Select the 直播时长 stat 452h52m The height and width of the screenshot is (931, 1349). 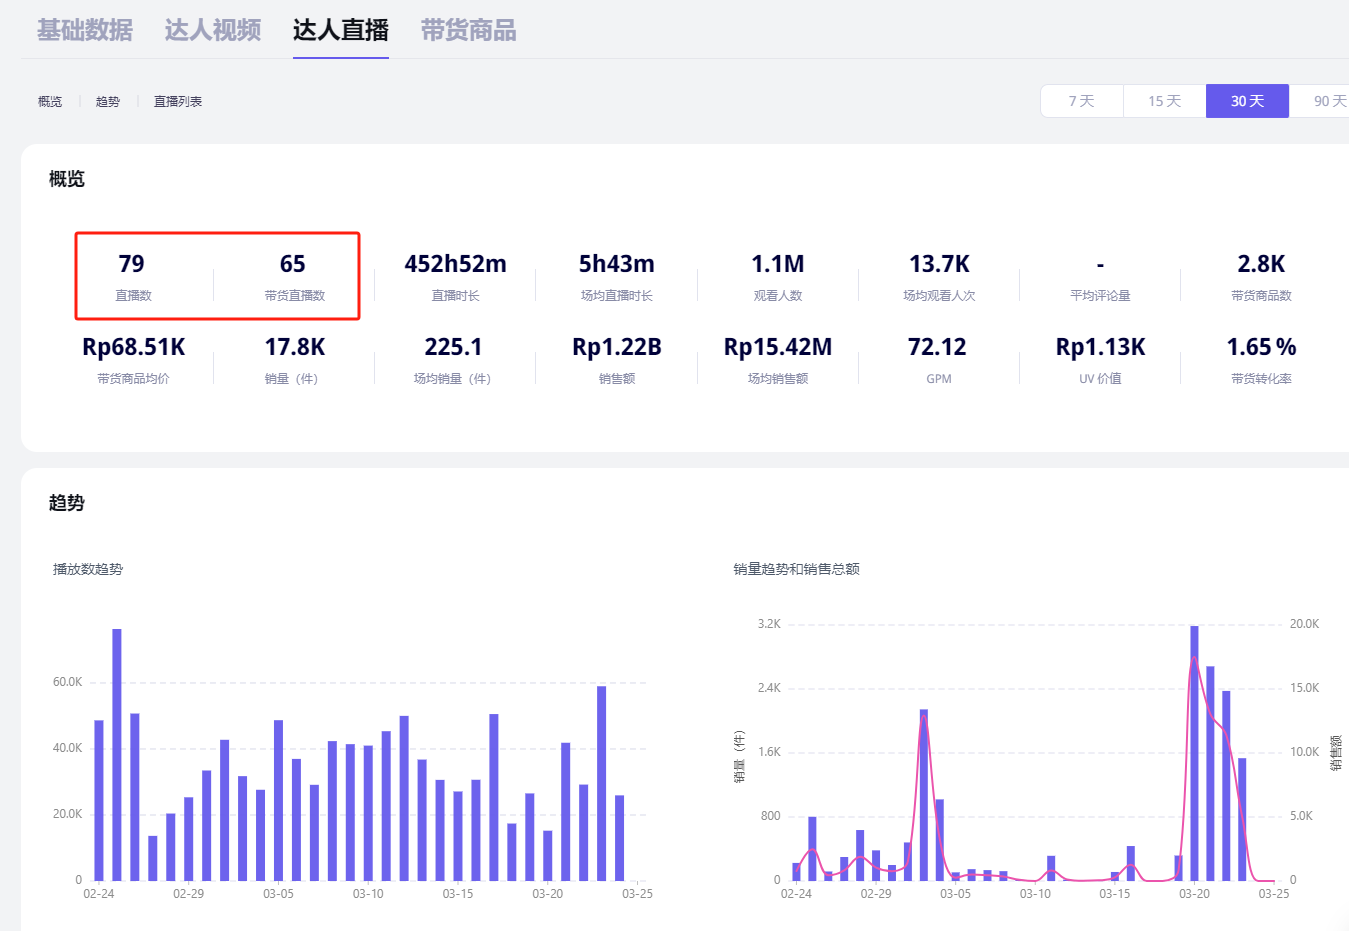455,264
